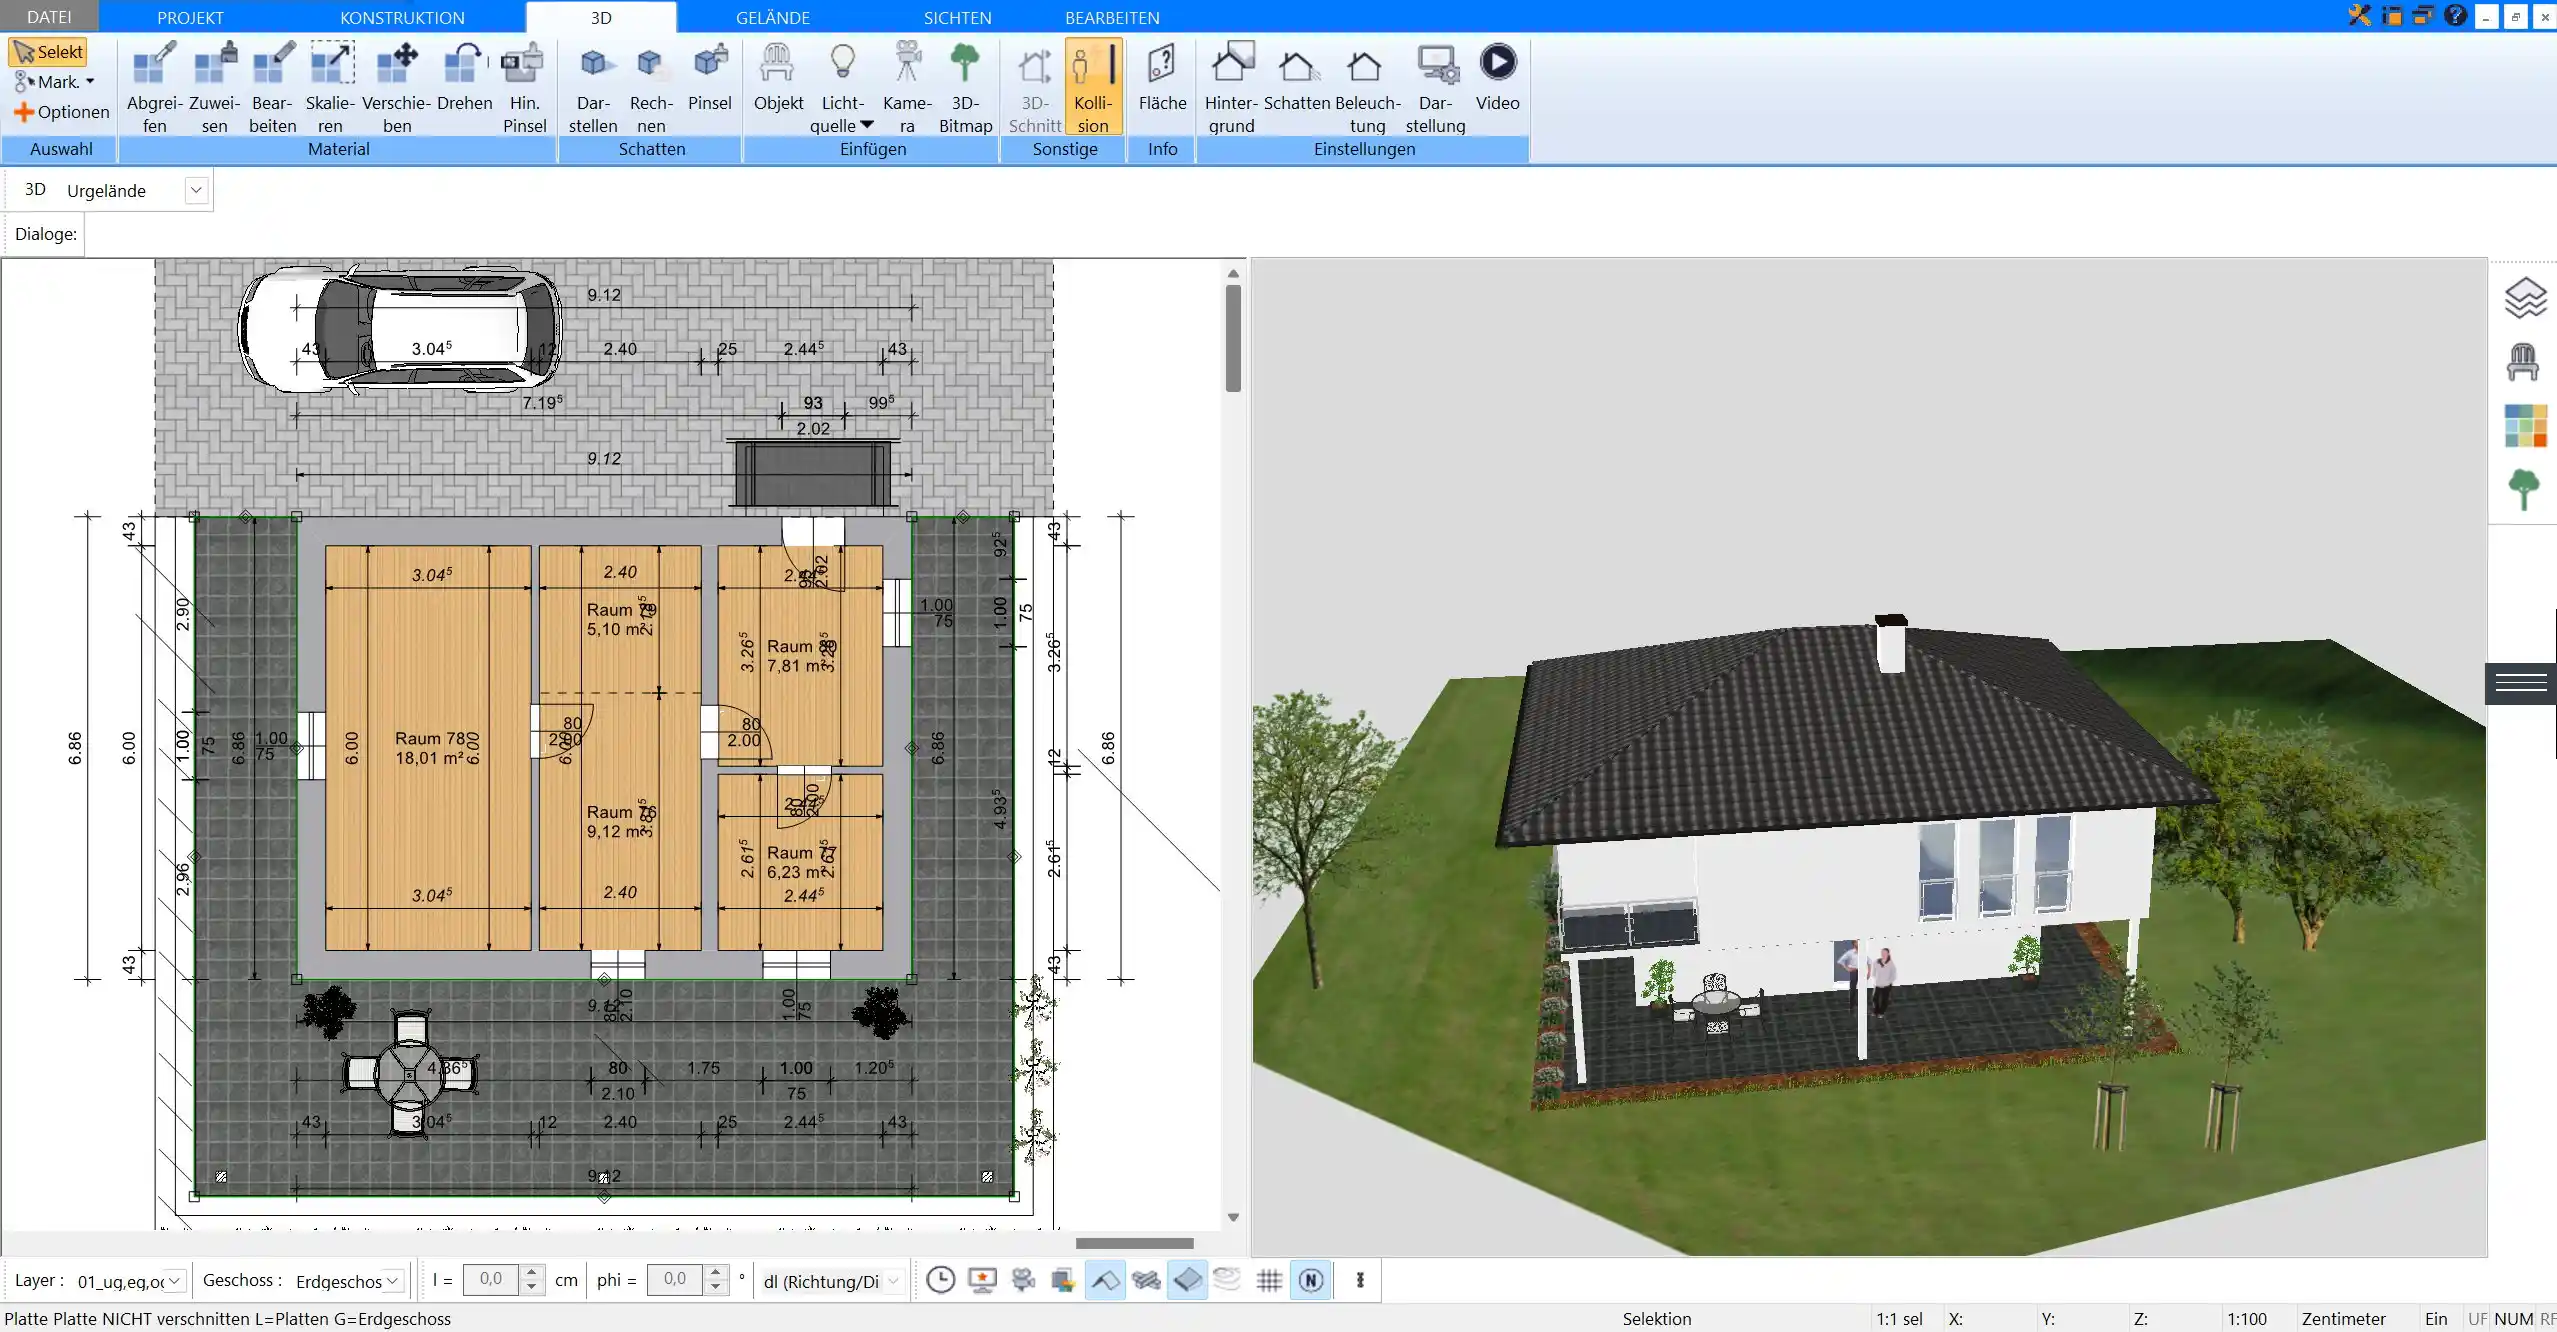Open the help question mark icon

click(x=2455, y=15)
